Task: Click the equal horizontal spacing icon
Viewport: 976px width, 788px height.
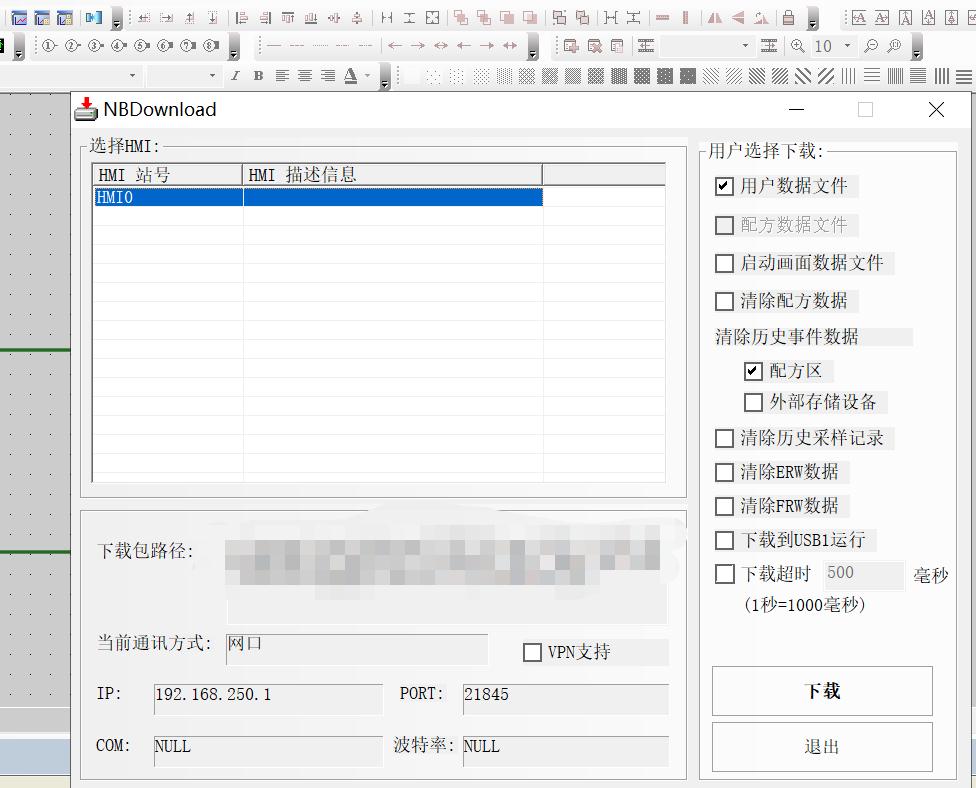Action: [x=611, y=18]
